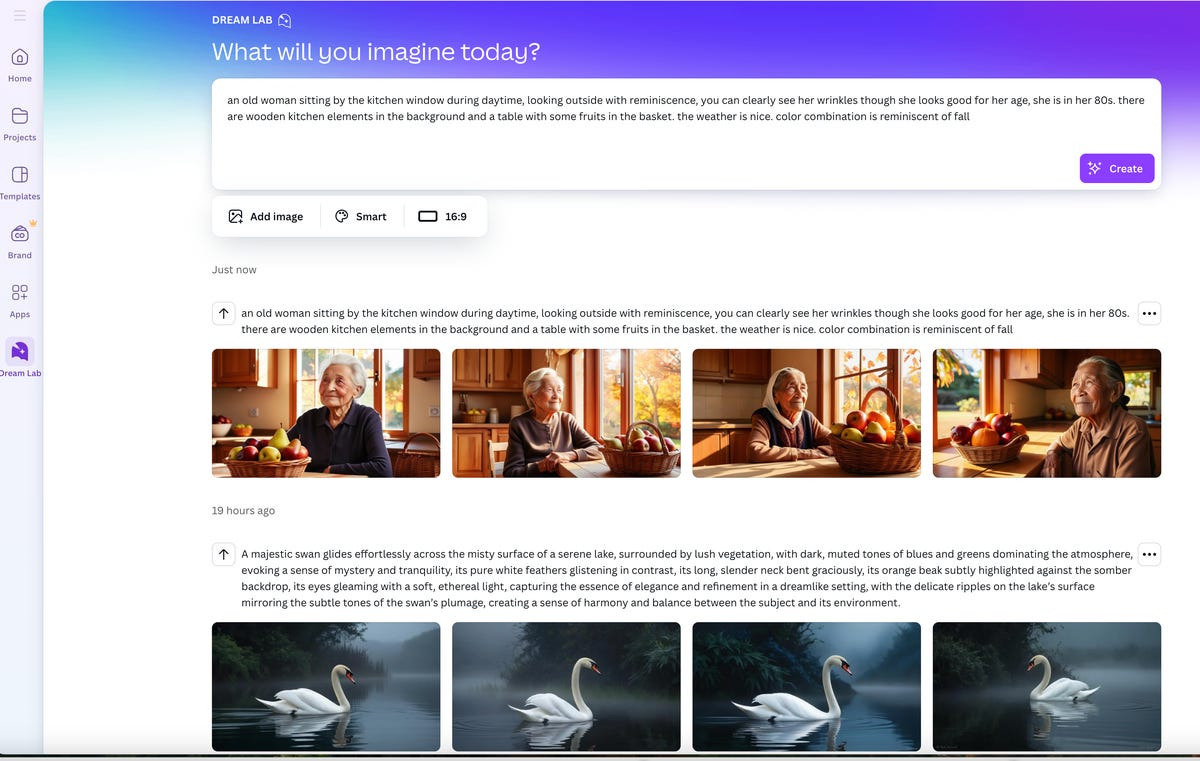The image size is (1200, 761).
Task: Select Dream Lab sidebar icon
Action: tap(20, 353)
